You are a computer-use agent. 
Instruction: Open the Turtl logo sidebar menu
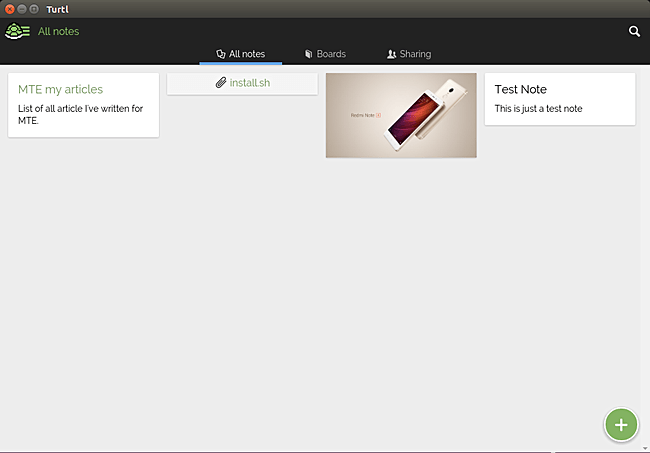[x=17, y=31]
